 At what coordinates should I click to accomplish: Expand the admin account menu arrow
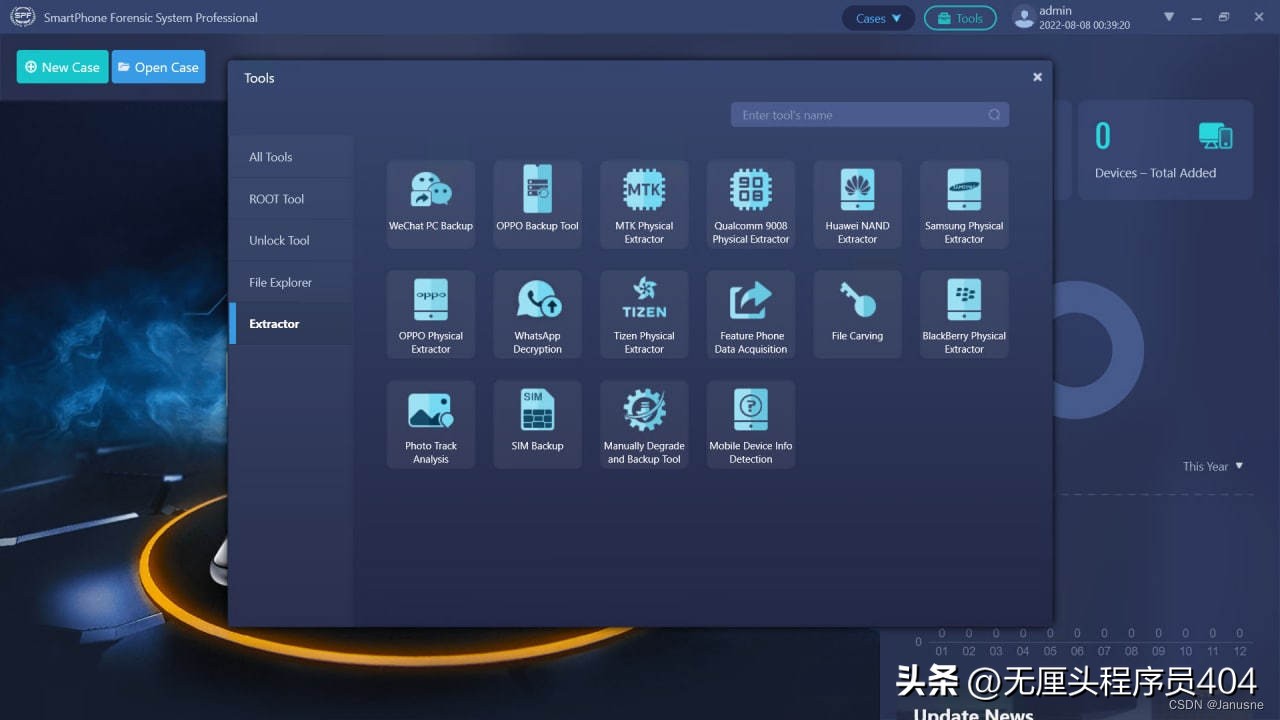(x=1169, y=17)
